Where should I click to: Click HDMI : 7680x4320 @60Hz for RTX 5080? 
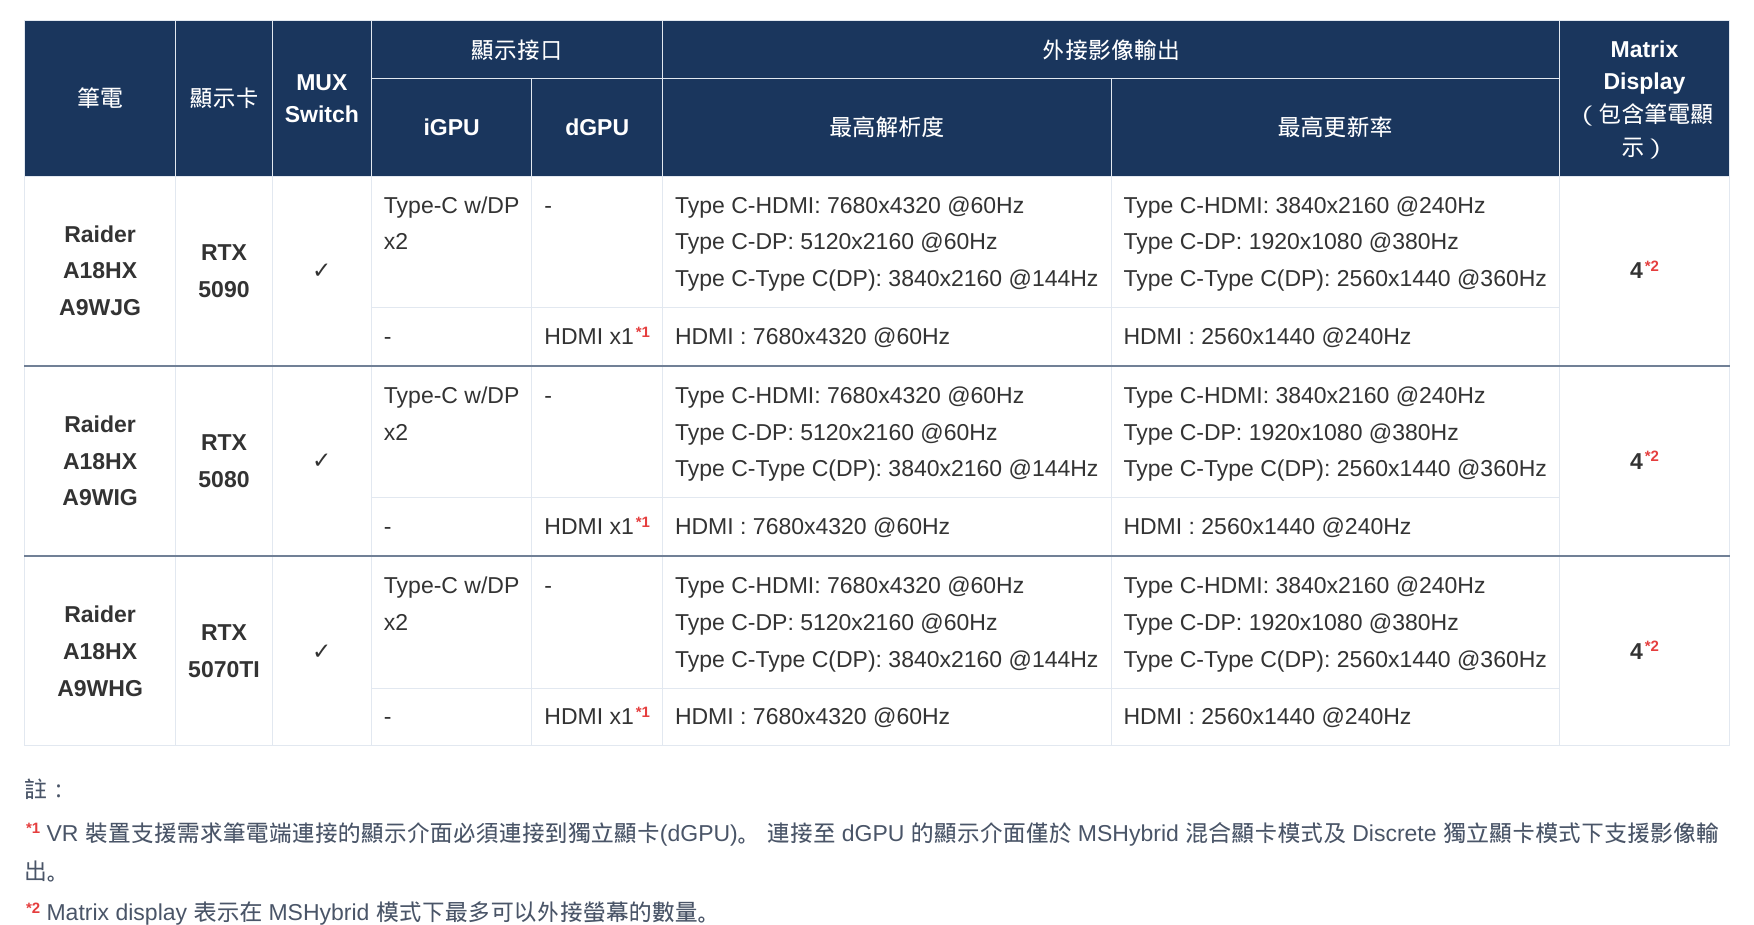pos(812,526)
